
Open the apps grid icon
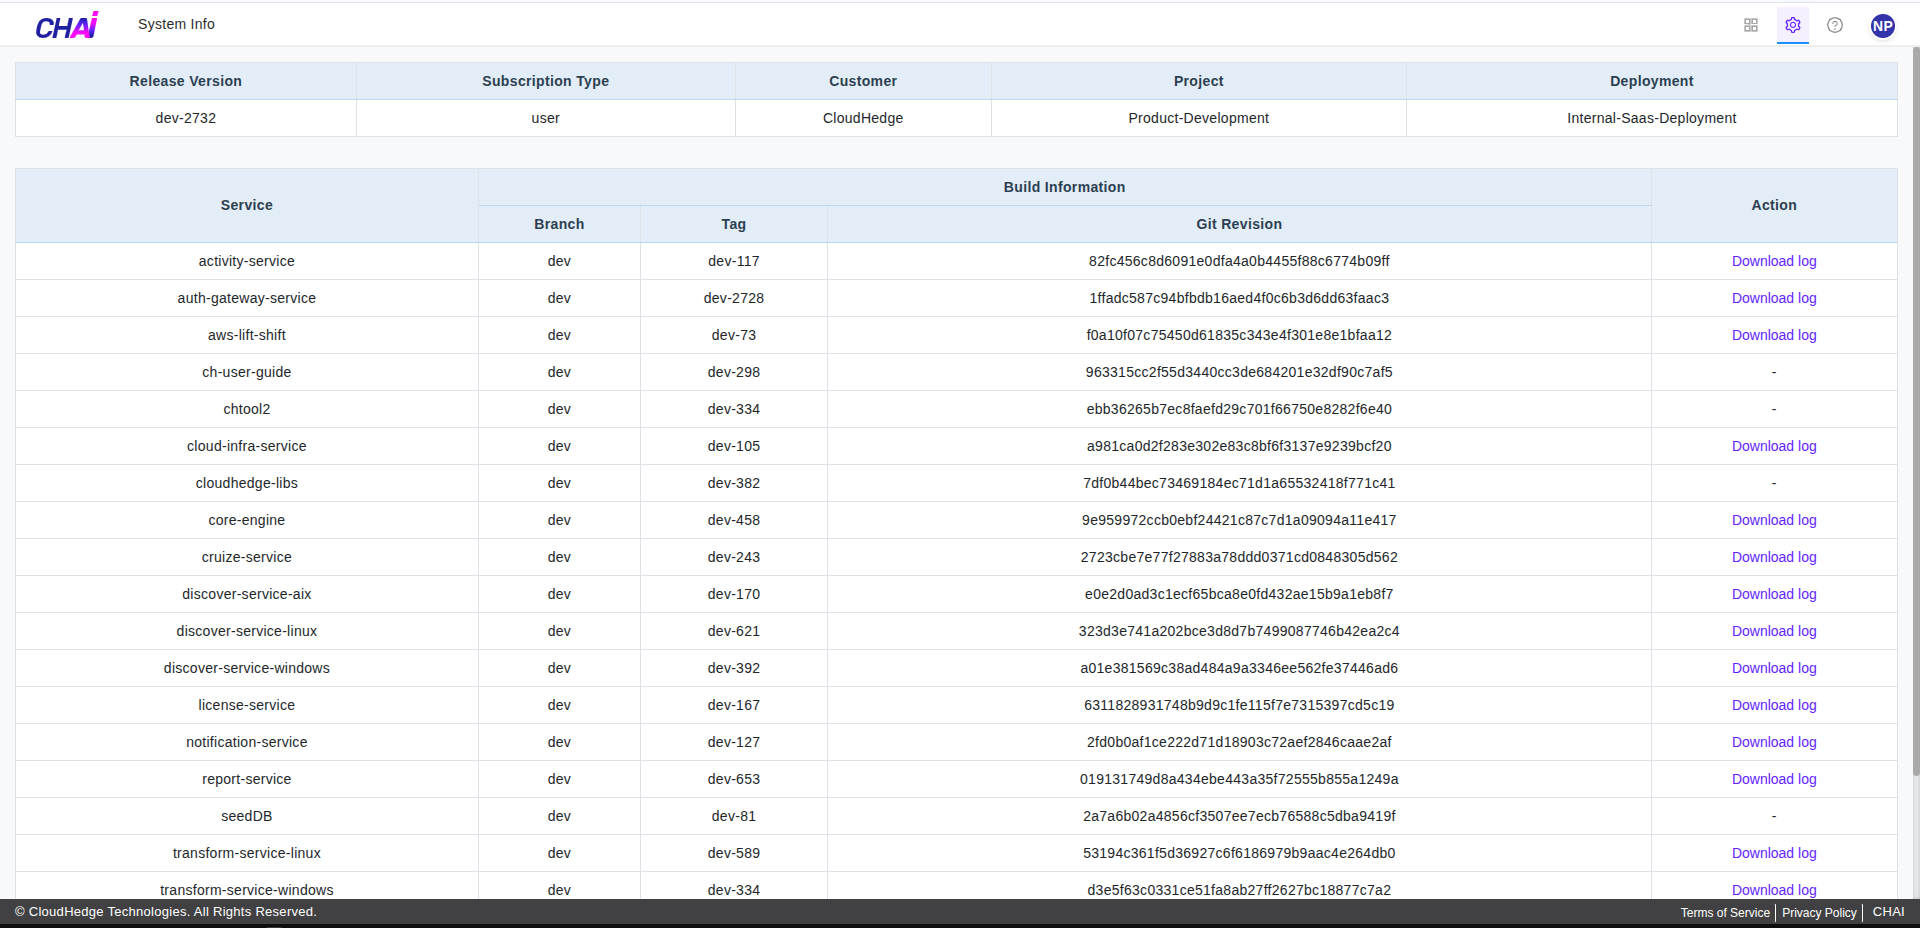pyautogui.click(x=1751, y=25)
